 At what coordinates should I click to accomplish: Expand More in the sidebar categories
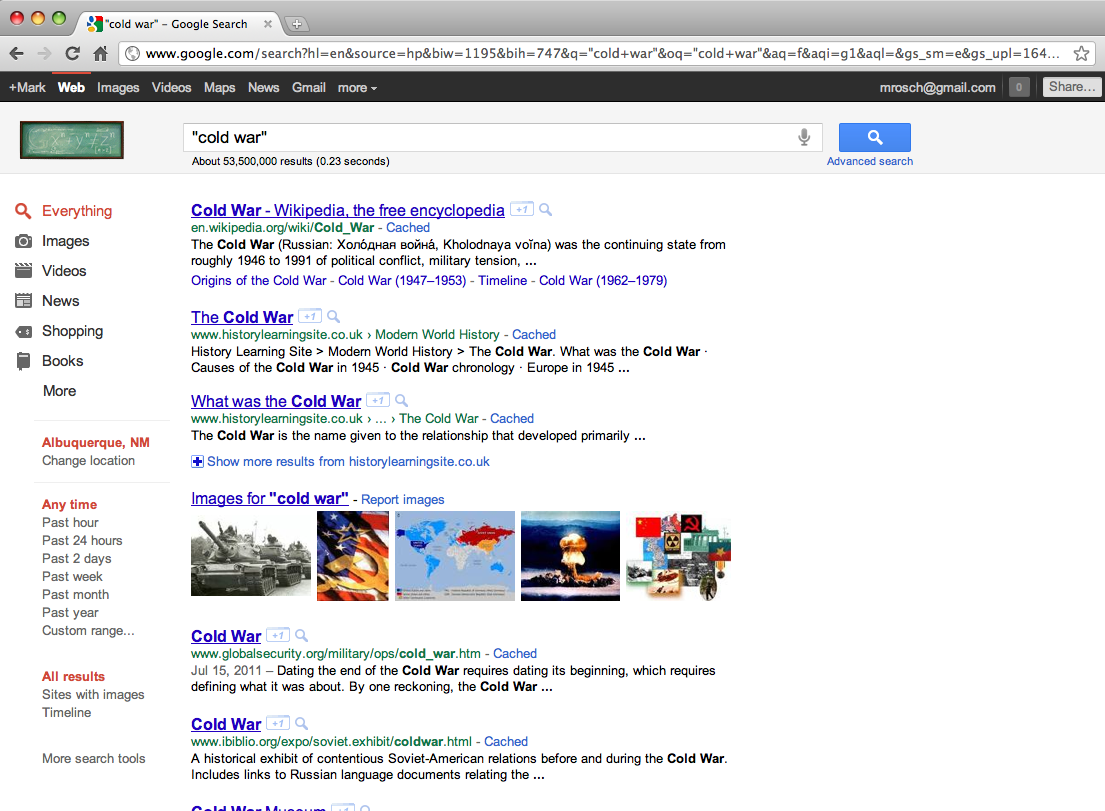[x=59, y=390]
